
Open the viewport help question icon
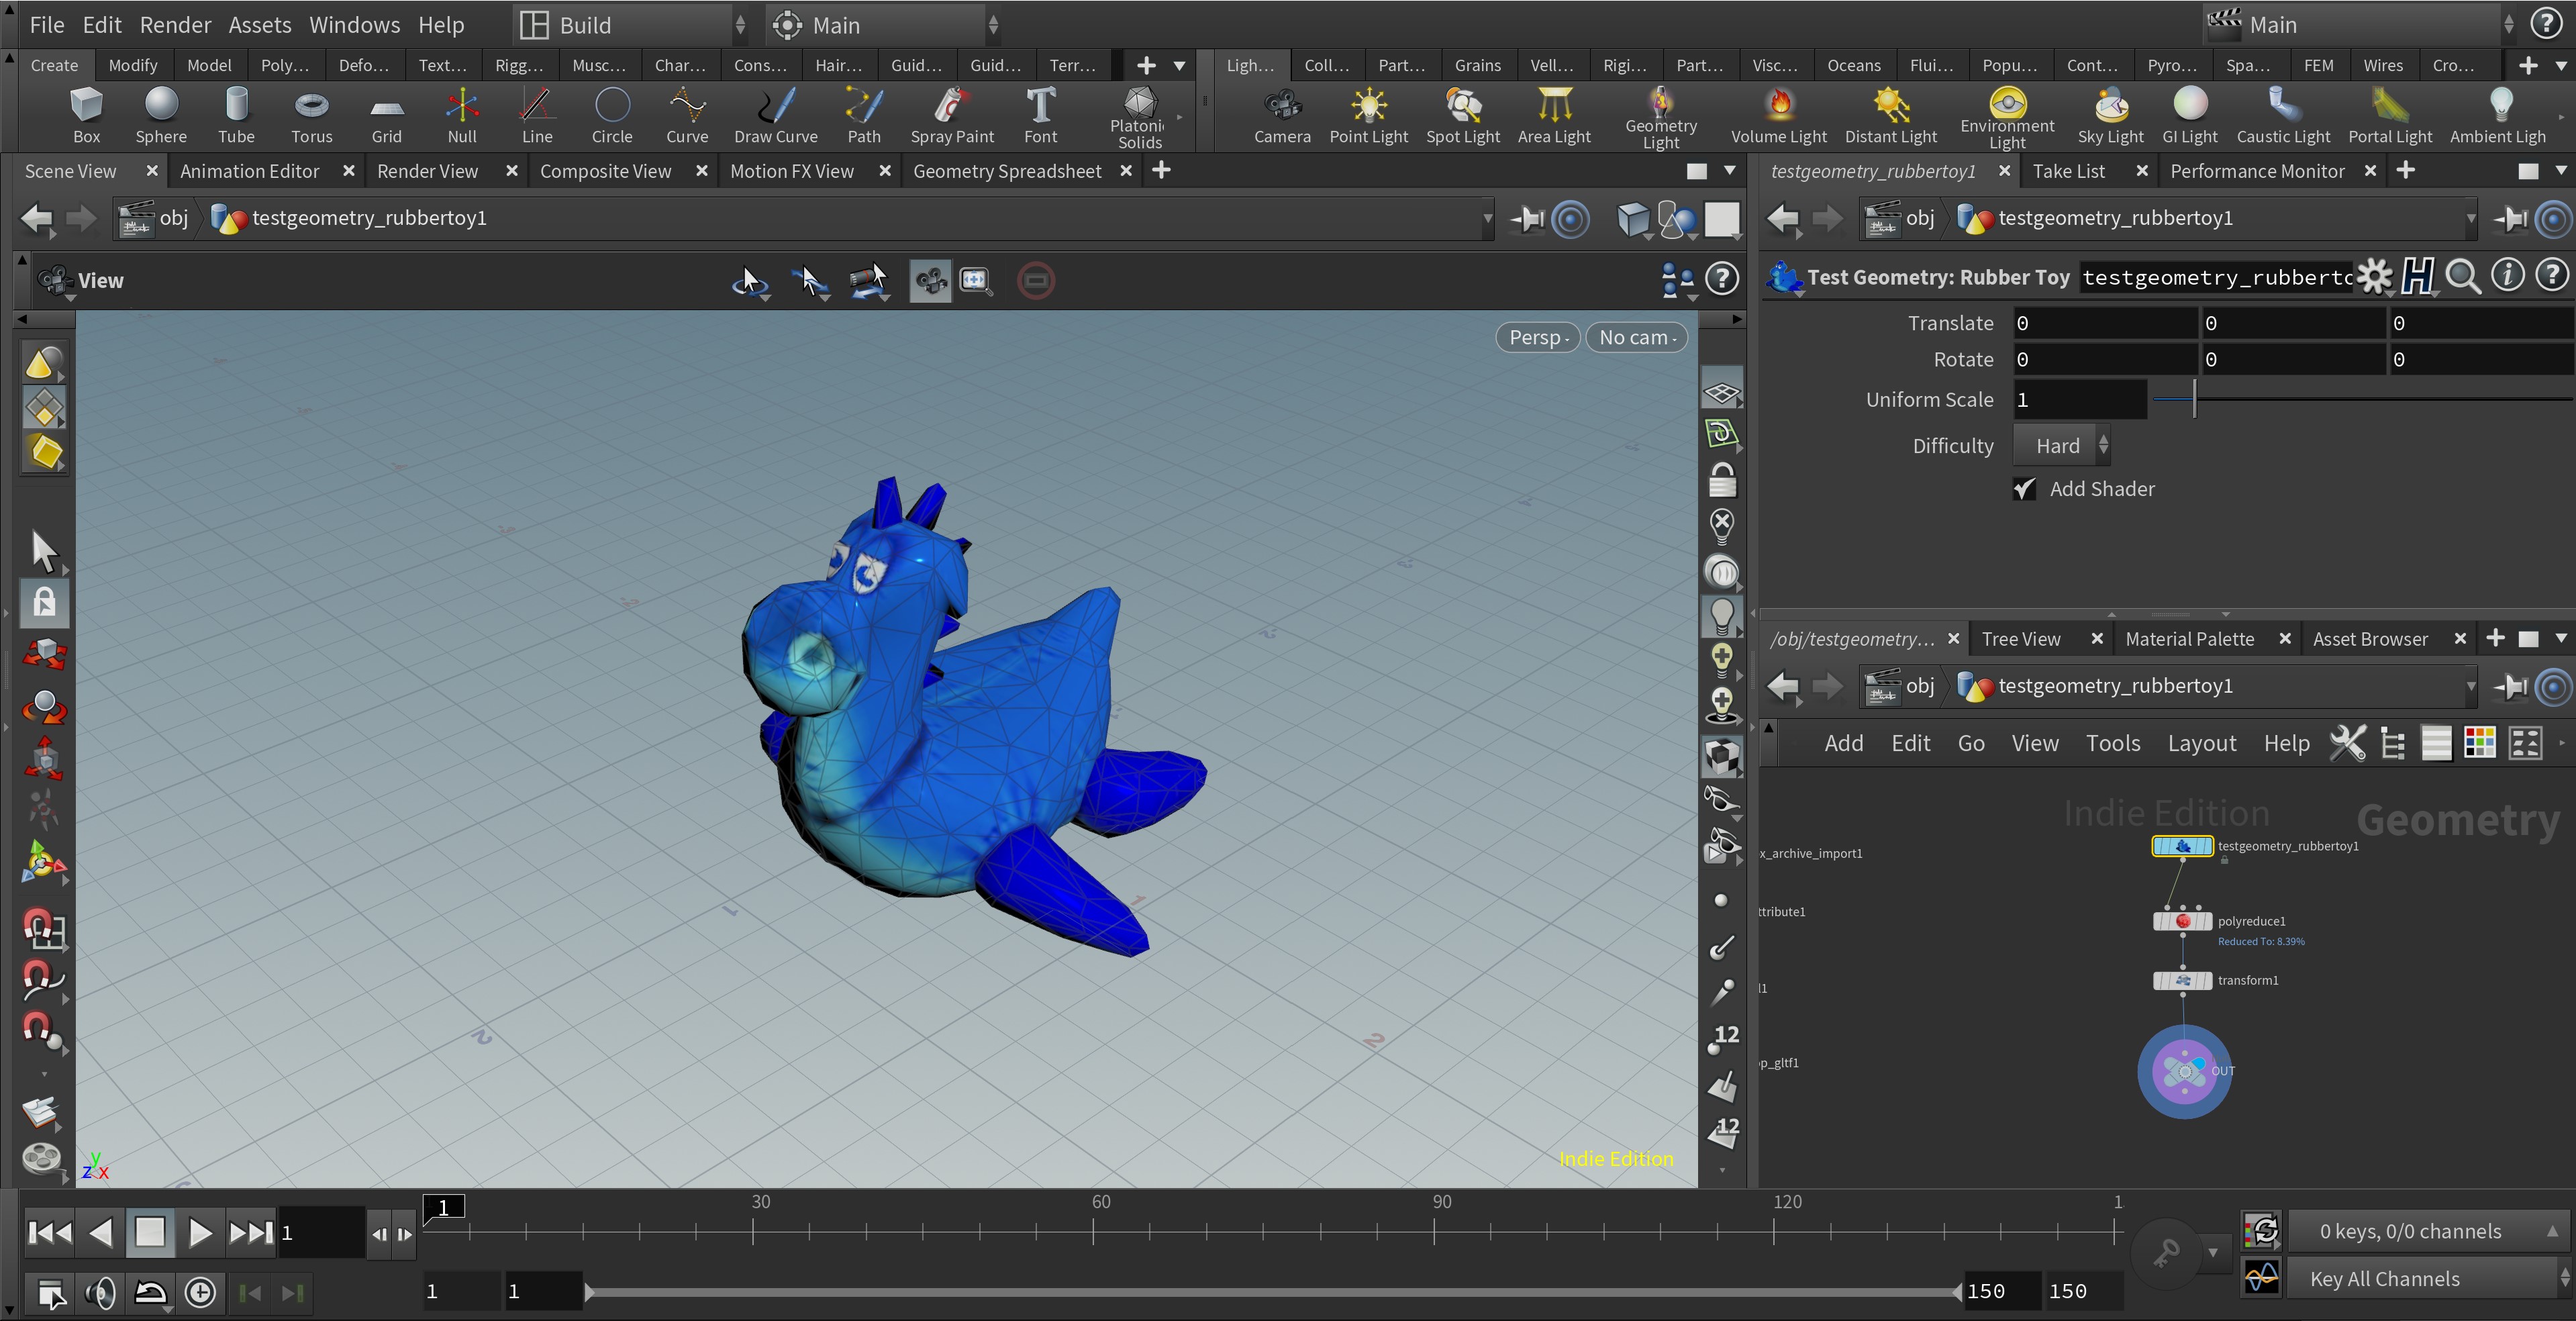tap(1722, 279)
